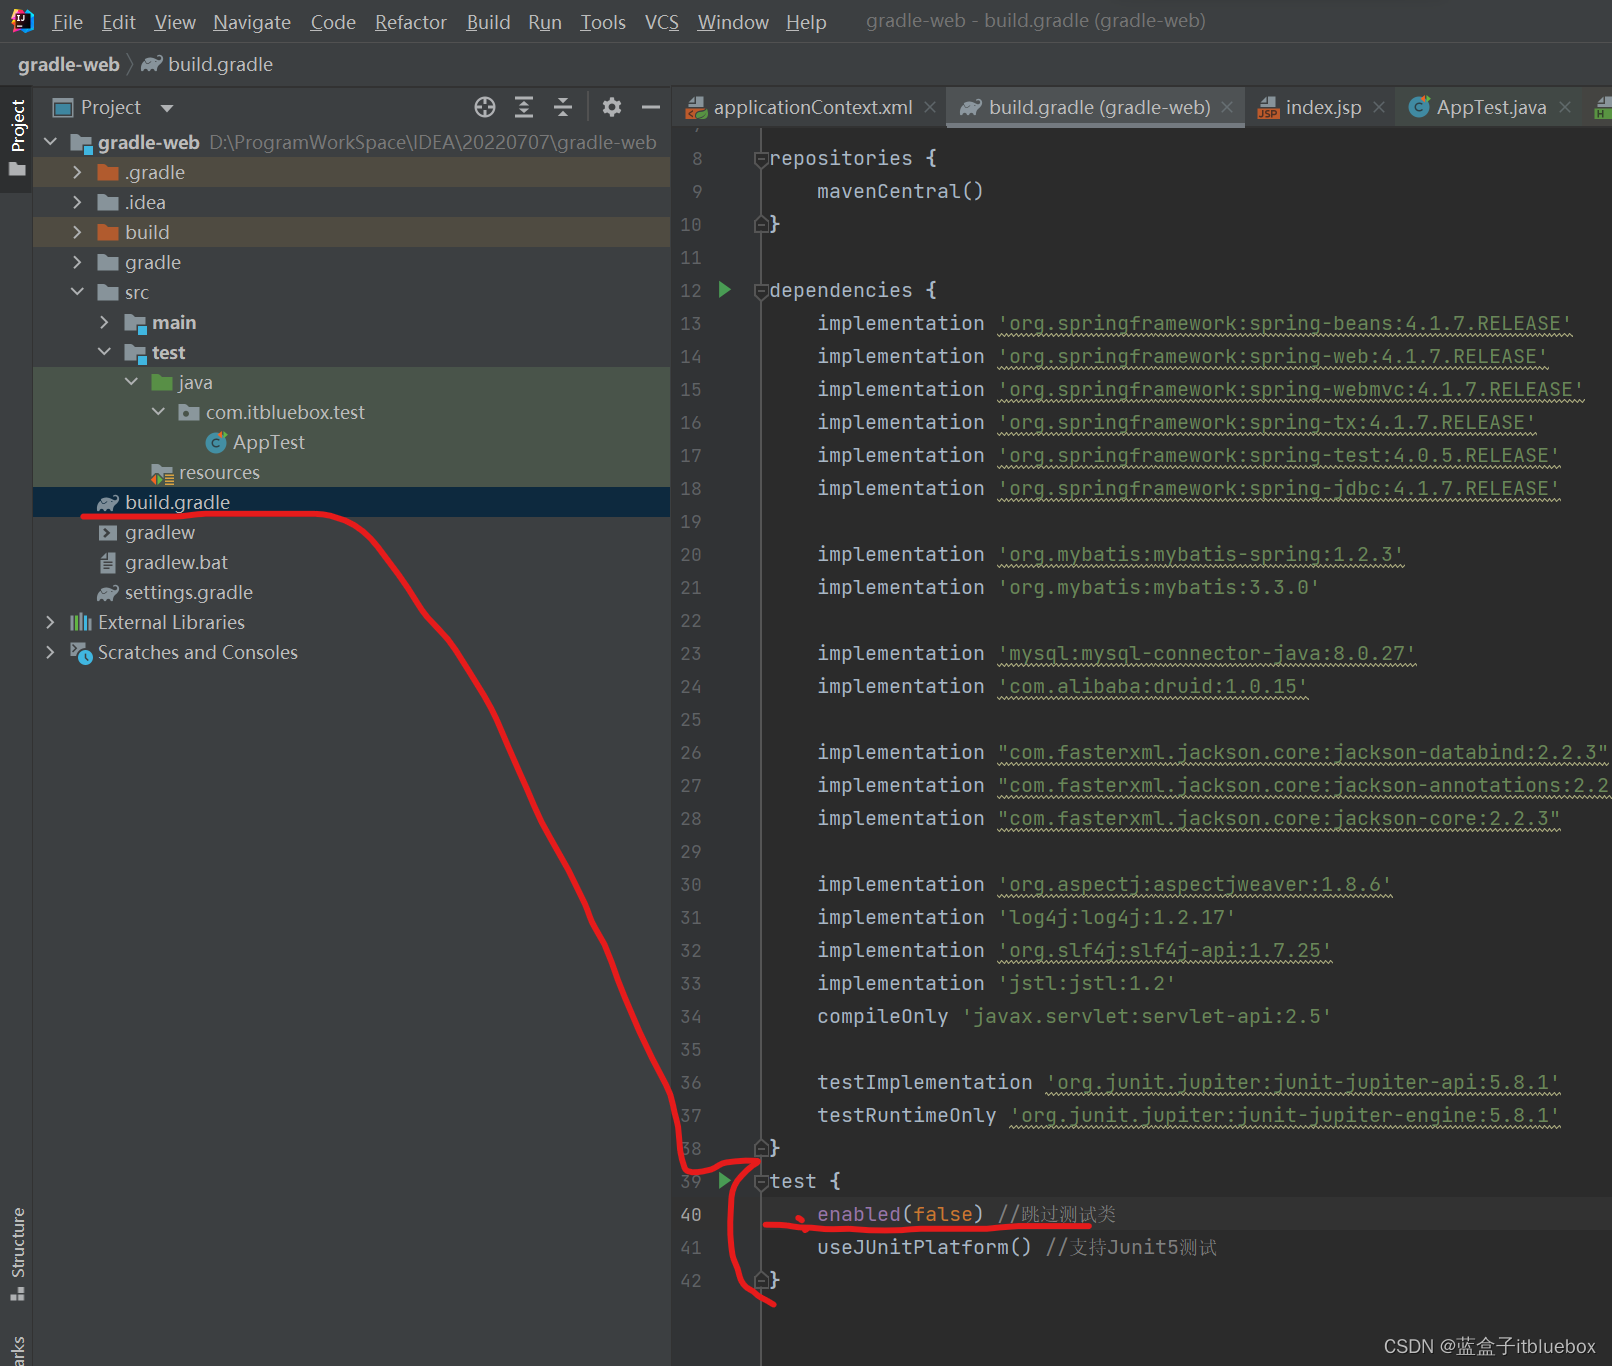Open the View menu

[175, 22]
